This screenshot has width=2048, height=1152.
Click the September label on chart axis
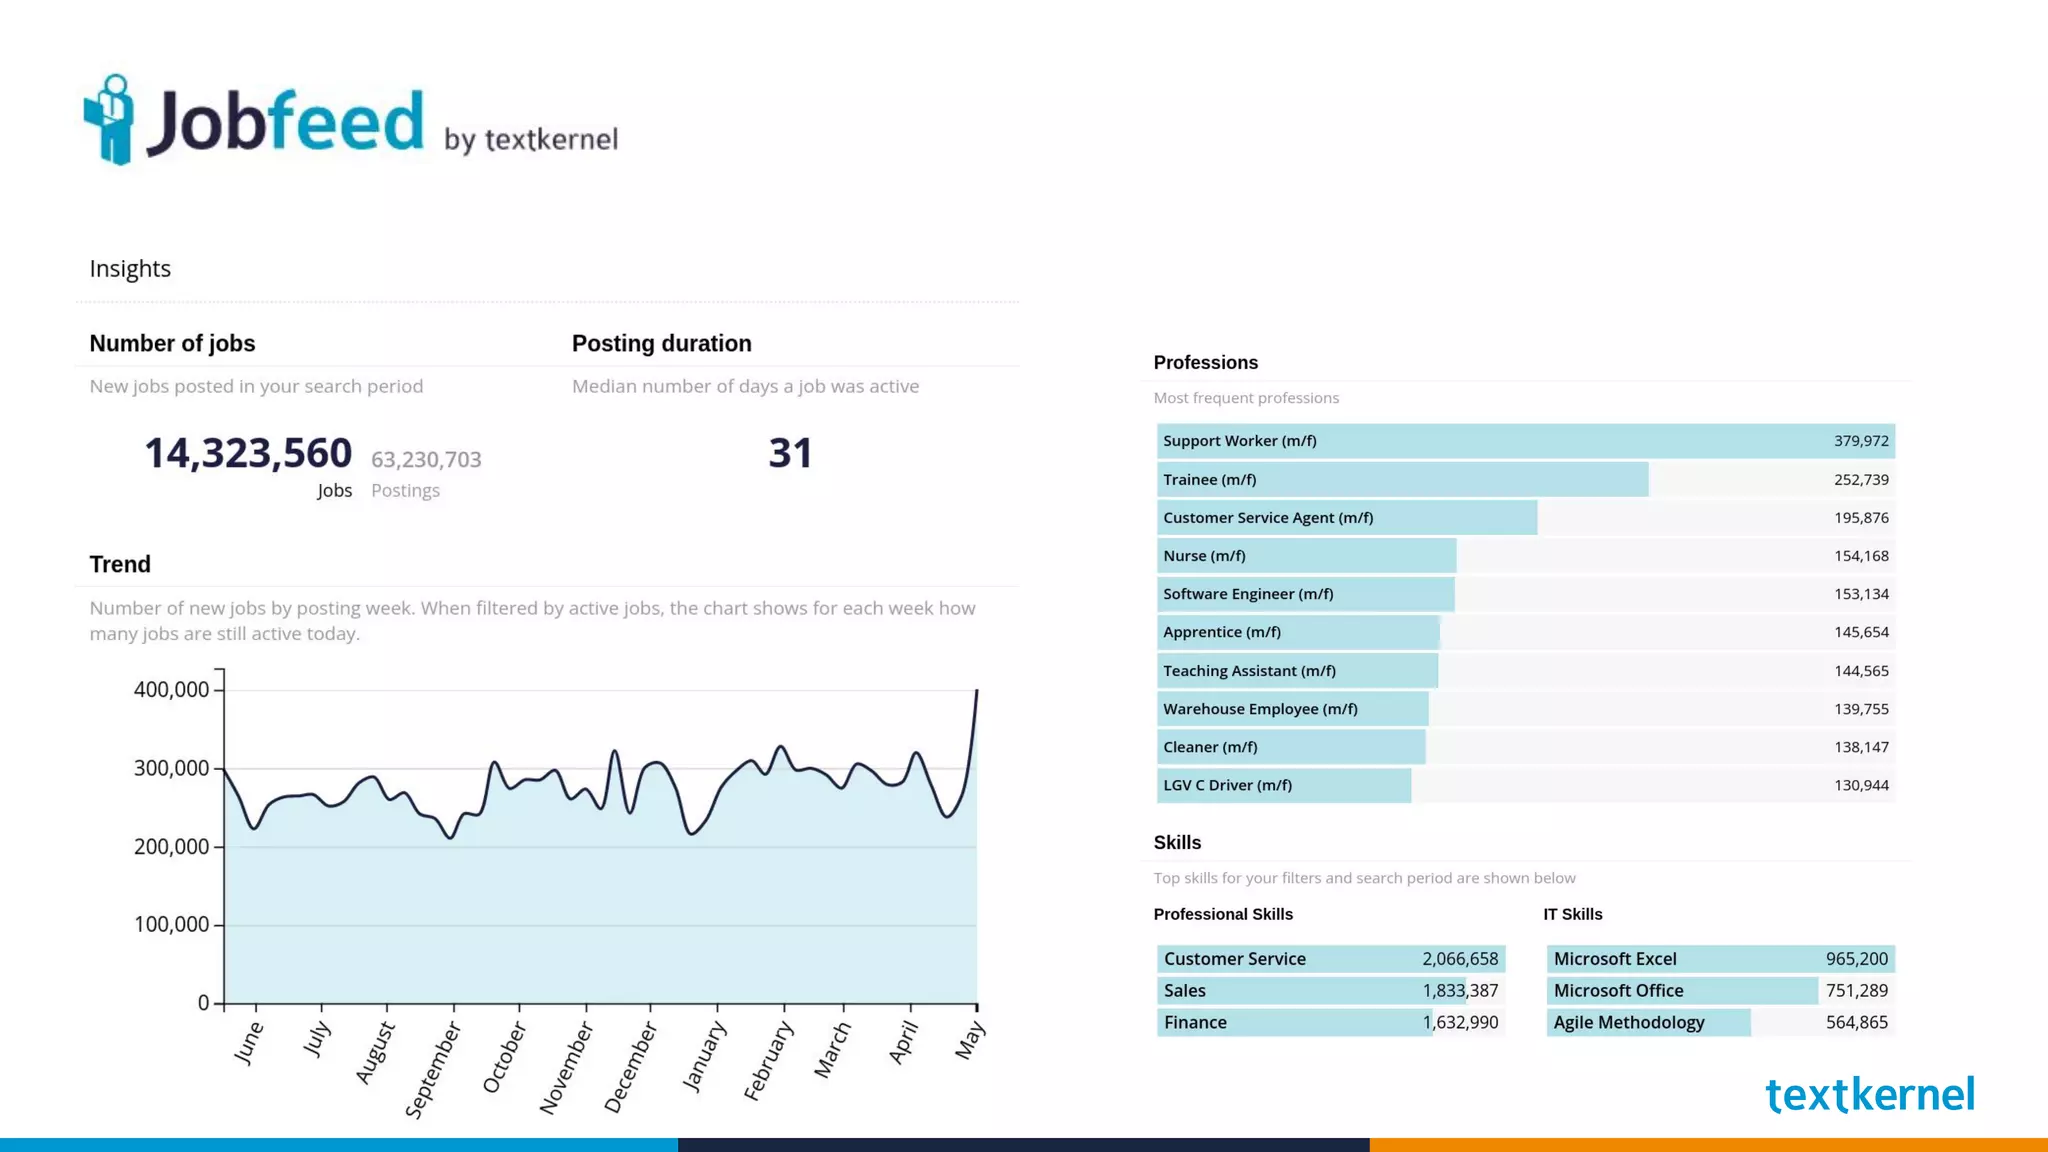pyautogui.click(x=434, y=1068)
